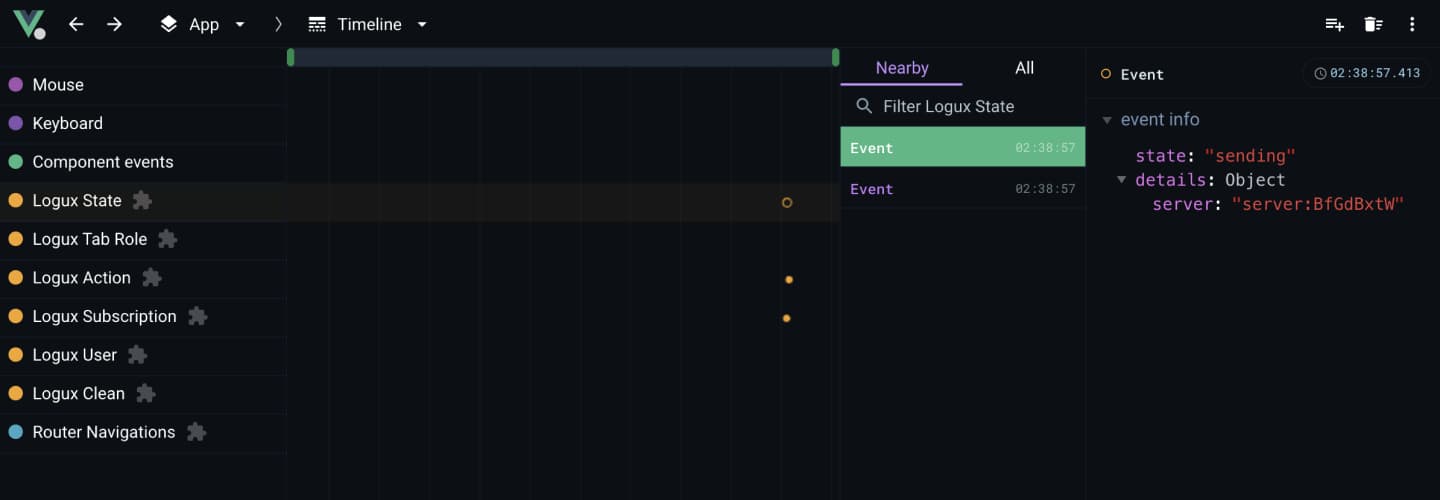Toggle the green Component events dot
The width and height of the screenshot is (1440, 500).
(15, 162)
